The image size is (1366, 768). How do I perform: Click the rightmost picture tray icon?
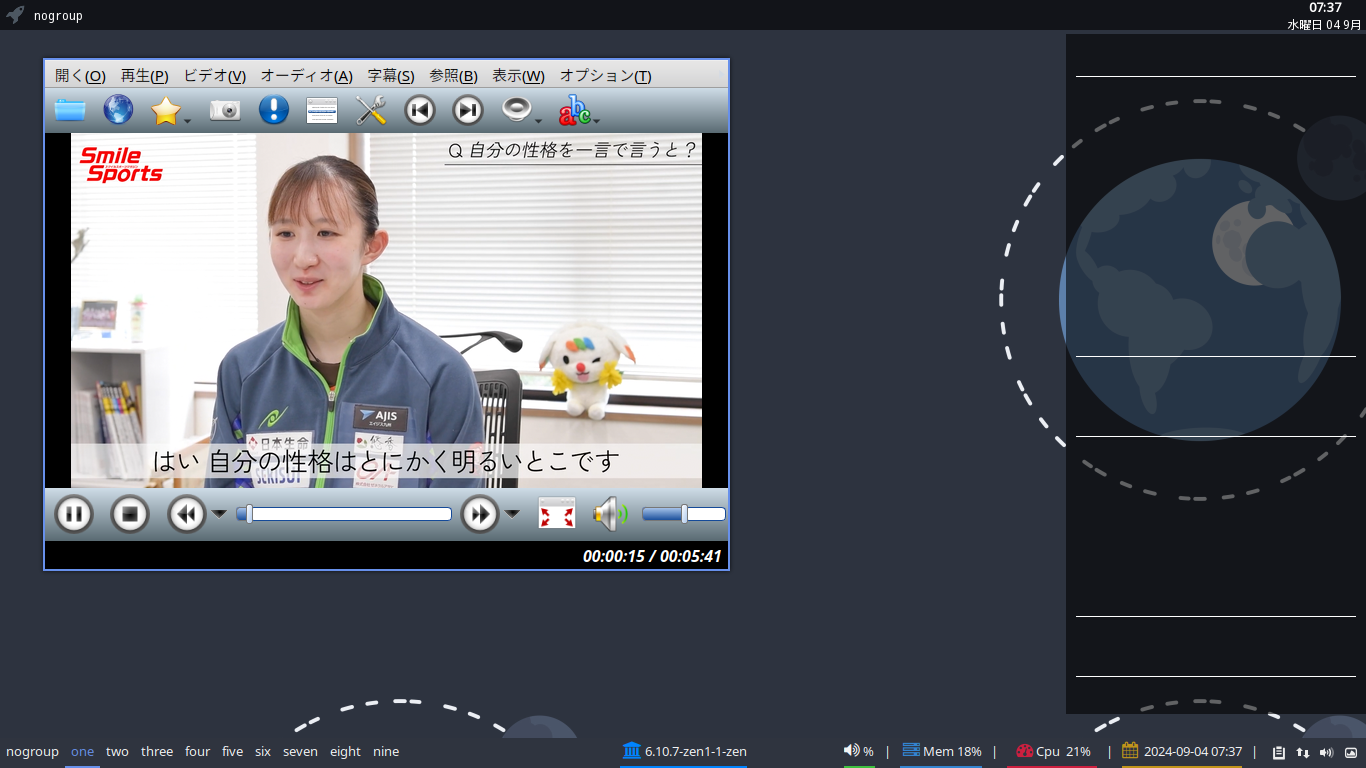point(1351,752)
